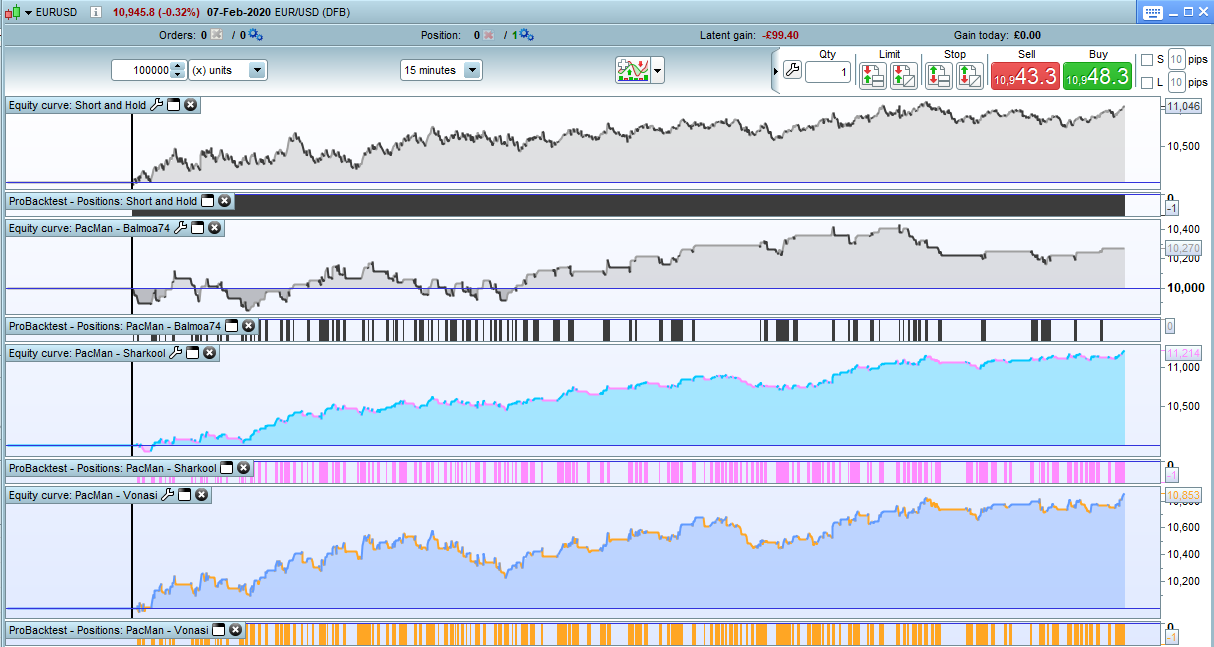
Task: Open the Orders settings gear icon
Action: coord(255,35)
